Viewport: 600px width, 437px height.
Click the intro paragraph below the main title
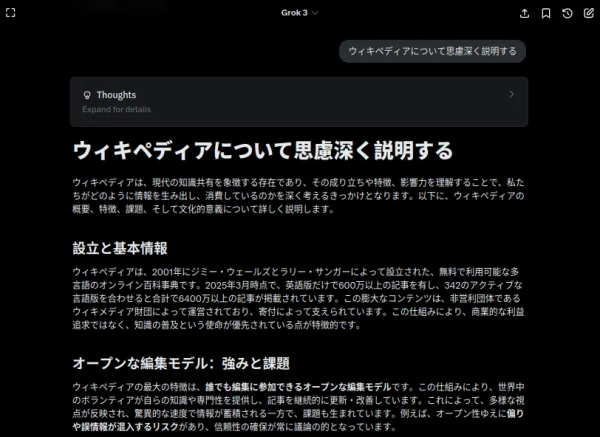pos(299,195)
